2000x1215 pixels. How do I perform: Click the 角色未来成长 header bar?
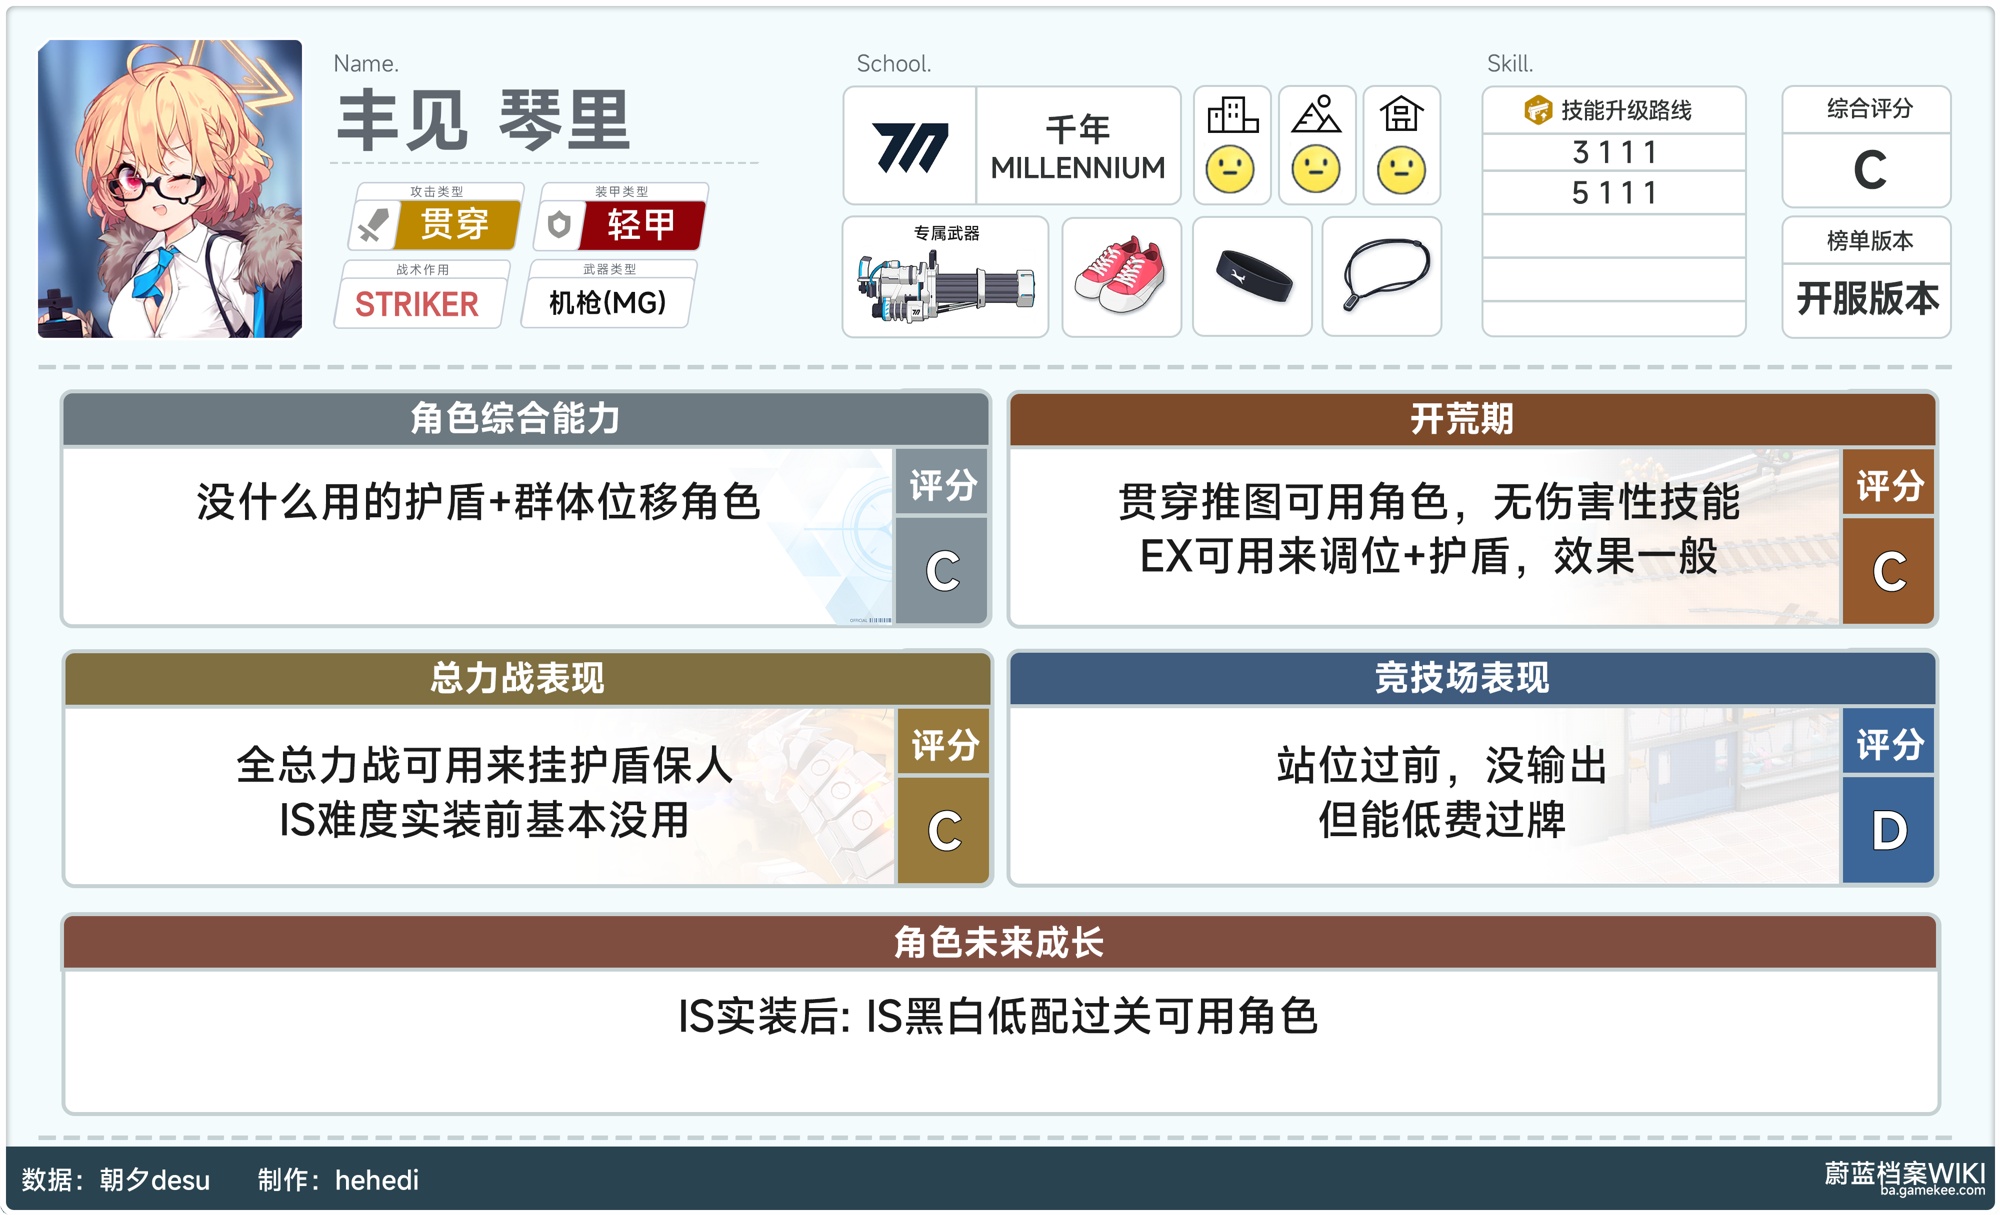click(x=999, y=942)
